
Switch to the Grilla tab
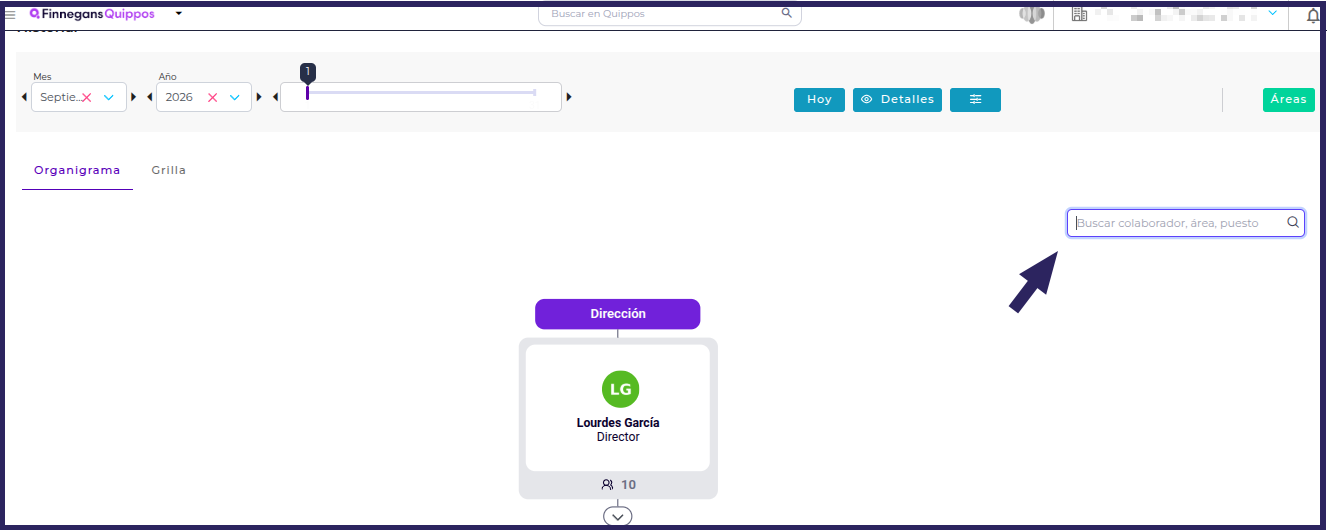[x=169, y=170]
